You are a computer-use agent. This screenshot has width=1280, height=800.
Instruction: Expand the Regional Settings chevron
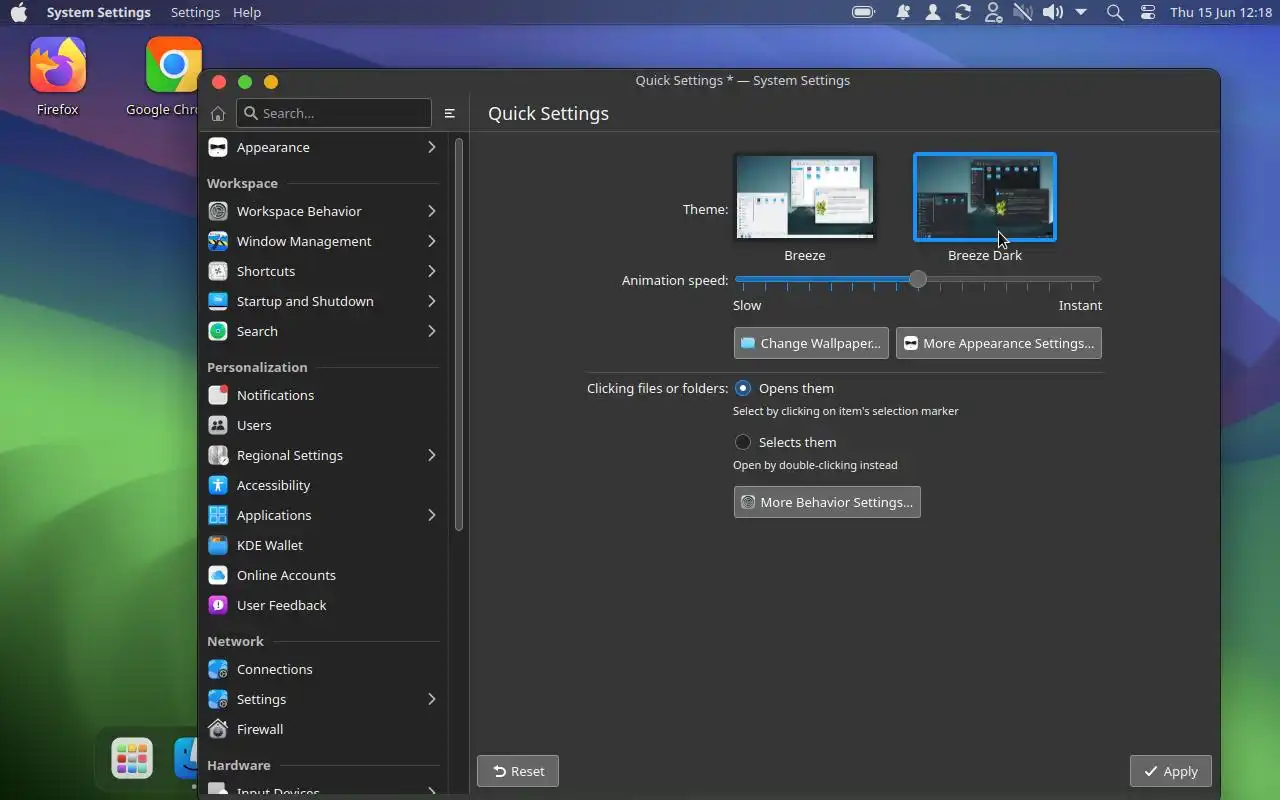[432, 455]
